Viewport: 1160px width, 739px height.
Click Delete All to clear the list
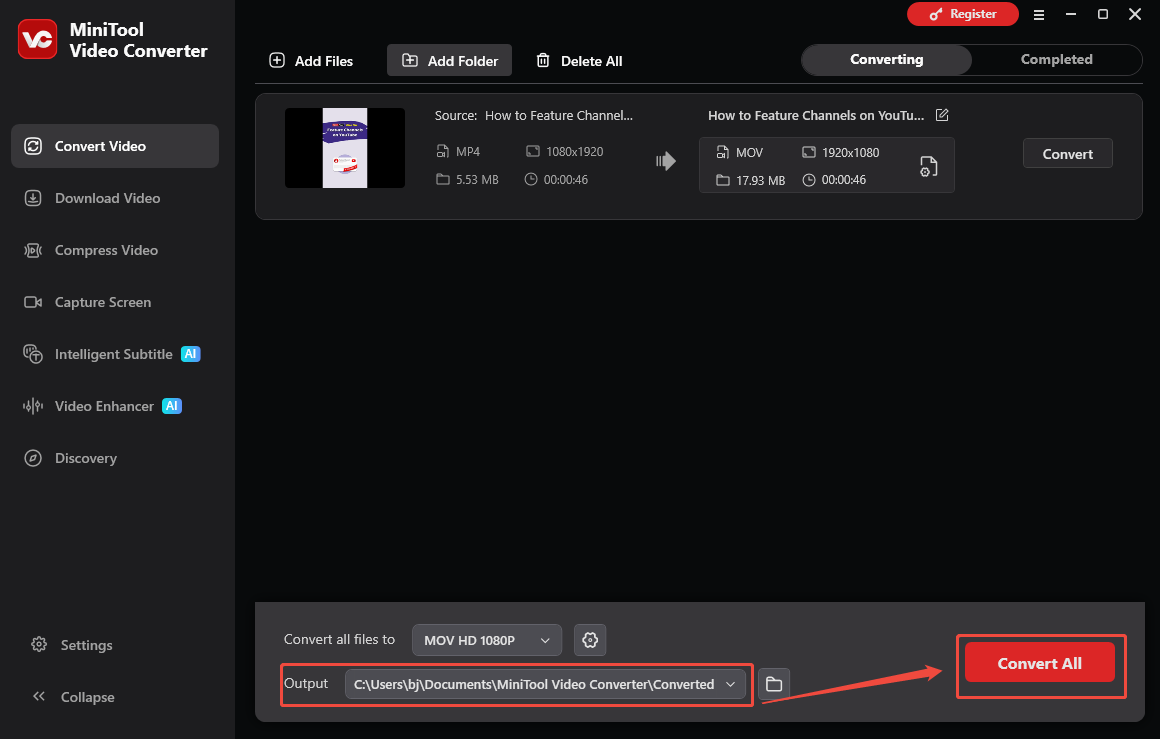tap(579, 61)
